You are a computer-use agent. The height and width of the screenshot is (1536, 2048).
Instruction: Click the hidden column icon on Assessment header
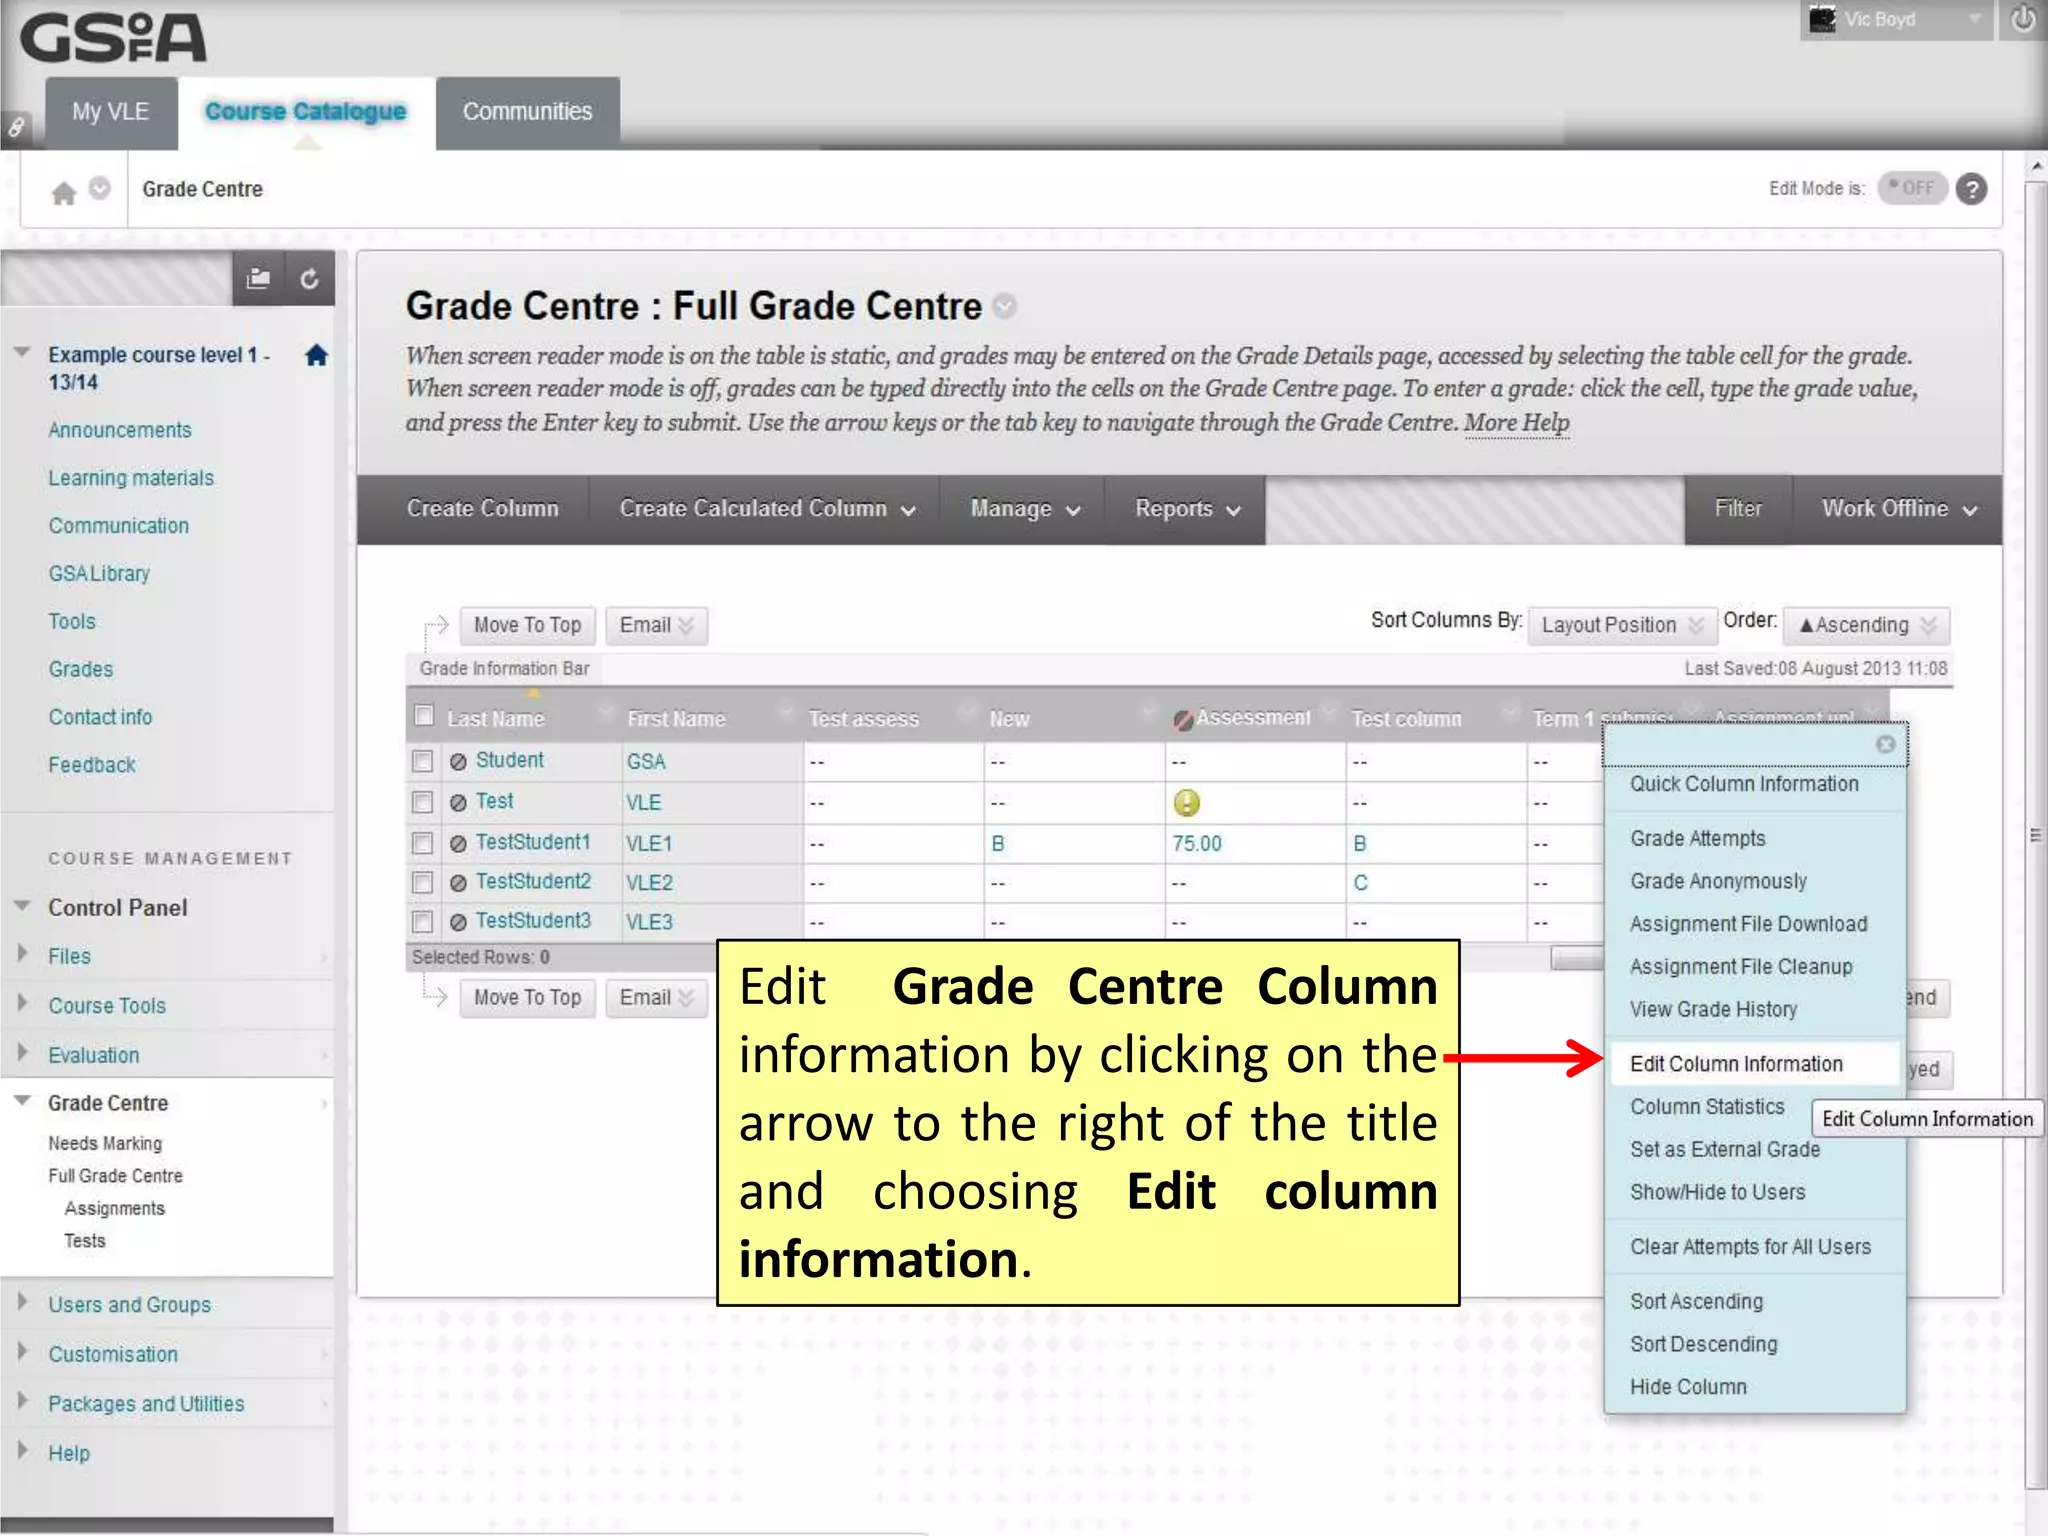[1183, 720]
